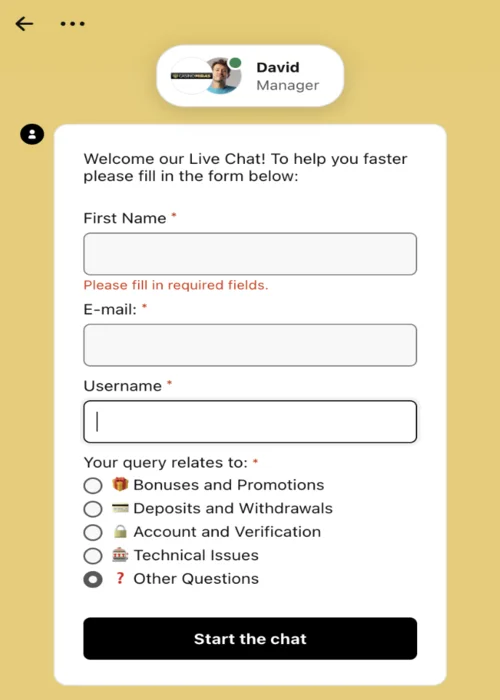The width and height of the screenshot is (500, 700).
Task: Select the Bonuses and Promotions radio button
Action: click(x=93, y=485)
